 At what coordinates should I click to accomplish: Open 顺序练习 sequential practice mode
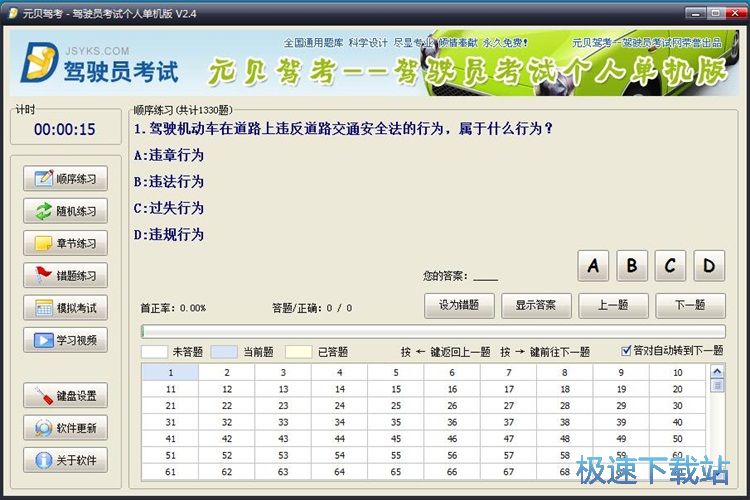pyautogui.click(x=65, y=179)
